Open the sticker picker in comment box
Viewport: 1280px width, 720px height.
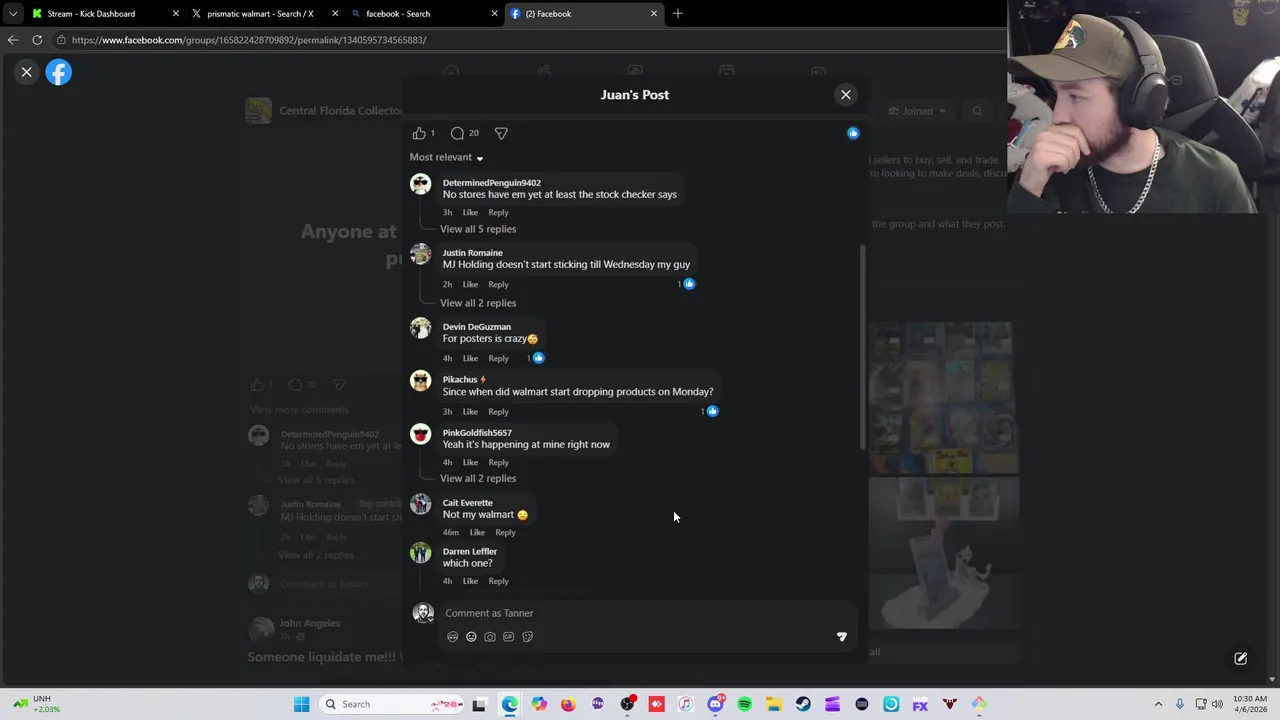pyautogui.click(x=528, y=637)
